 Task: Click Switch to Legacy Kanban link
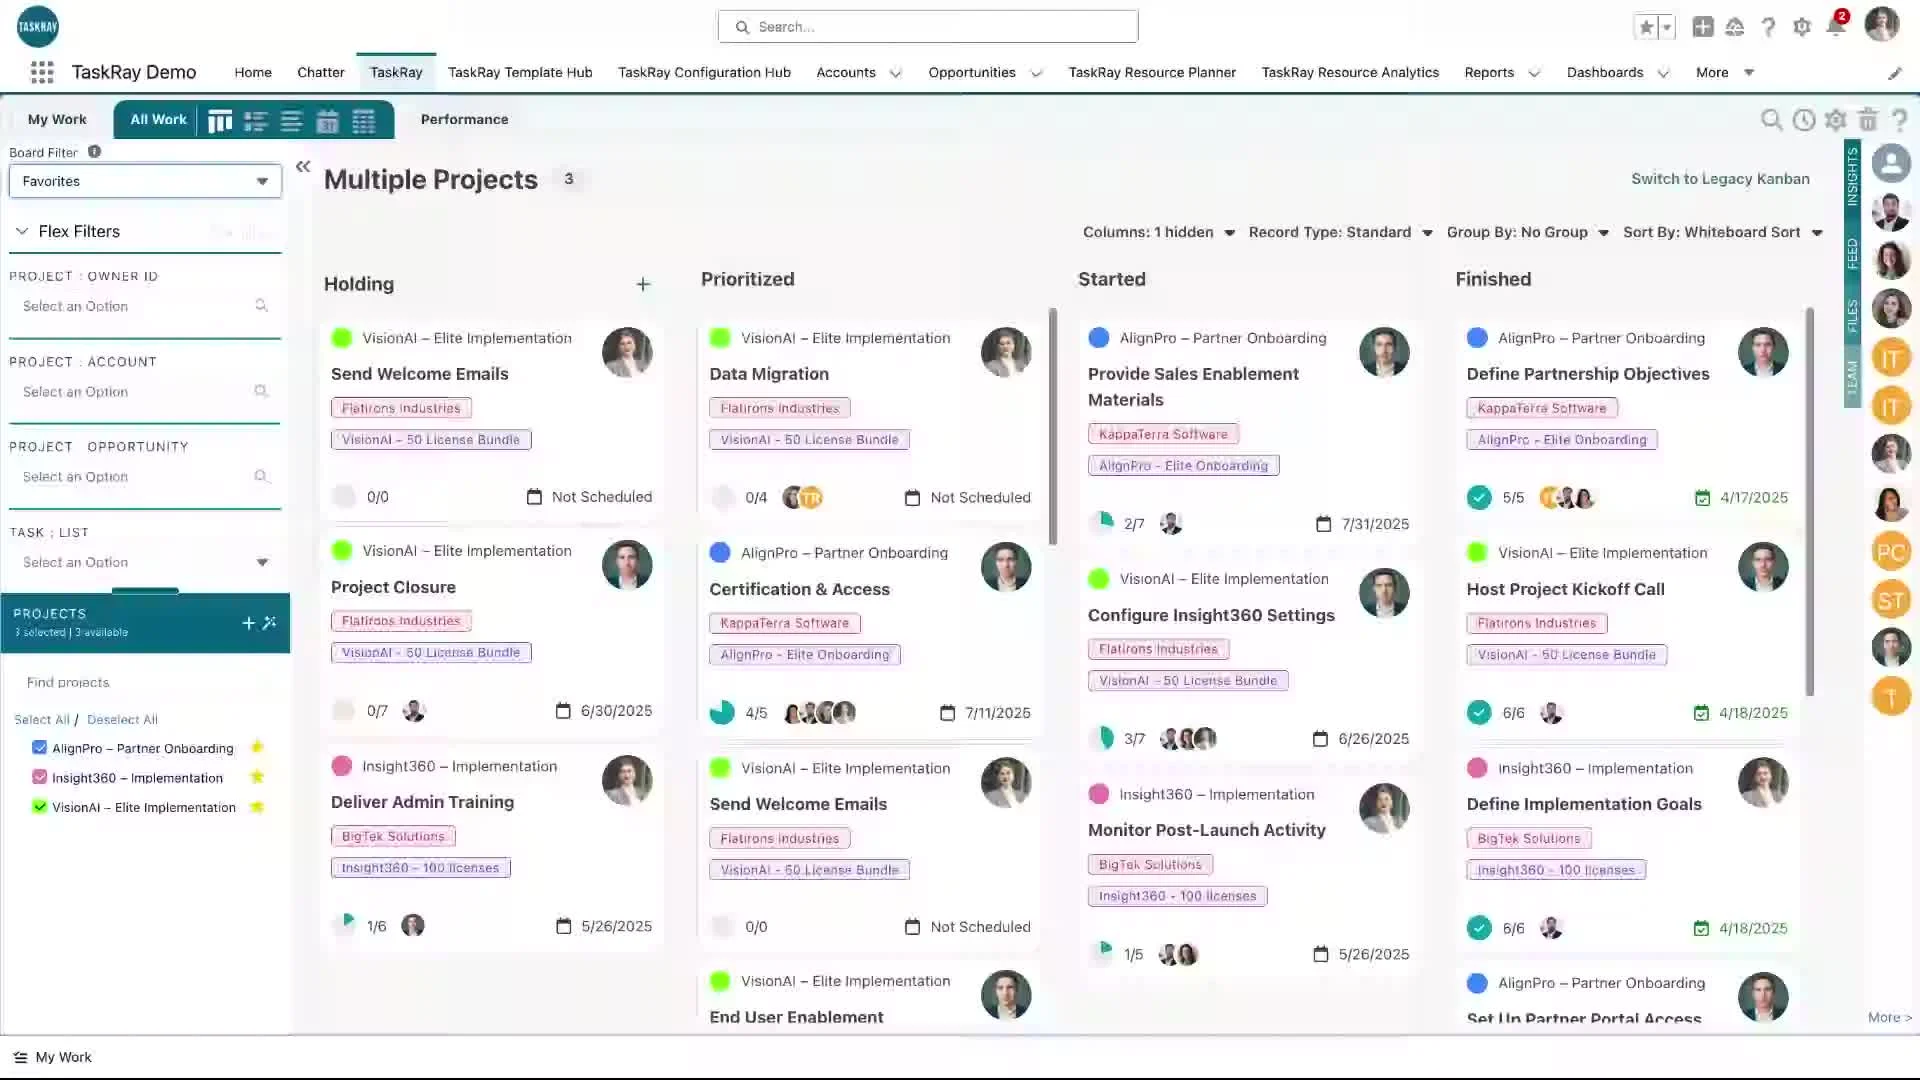[x=1720, y=179]
